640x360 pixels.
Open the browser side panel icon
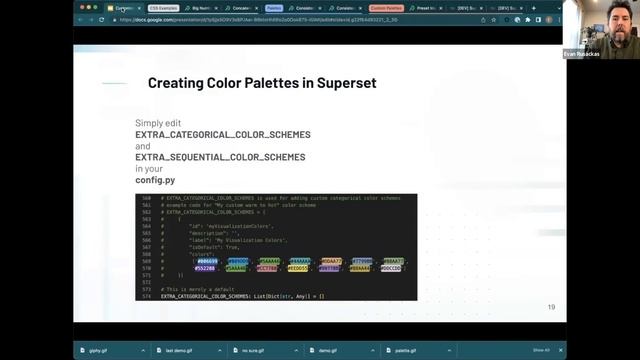[538, 20]
